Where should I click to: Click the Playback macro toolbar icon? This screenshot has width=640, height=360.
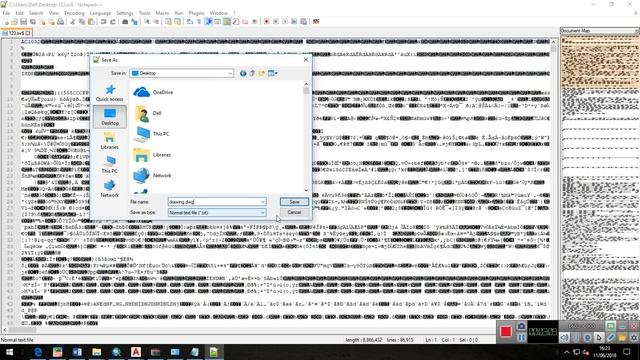285,22
